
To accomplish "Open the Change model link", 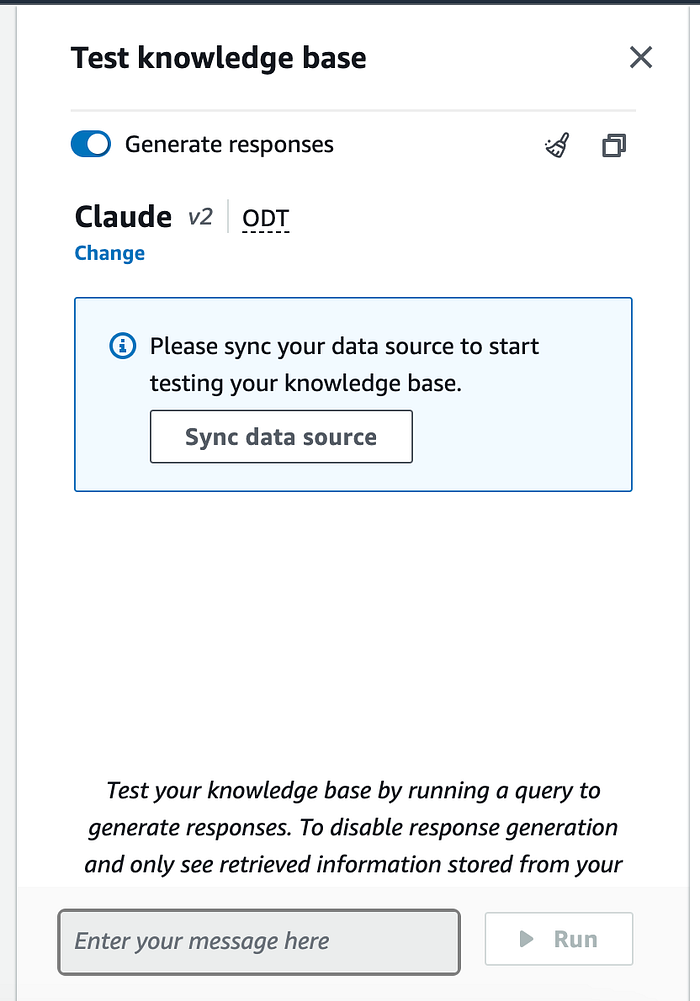I will (x=110, y=253).
